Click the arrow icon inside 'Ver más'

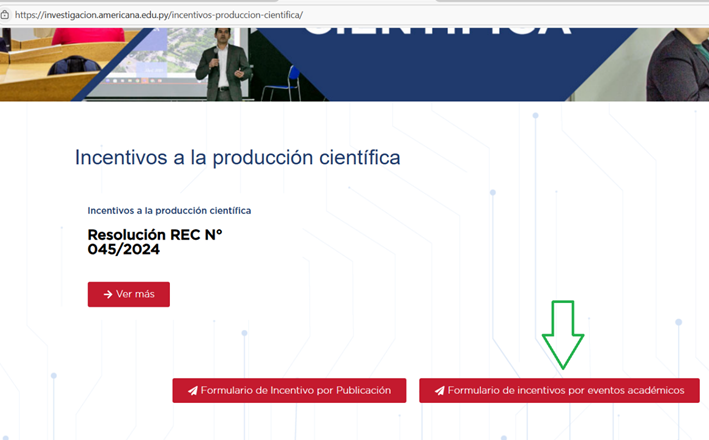click(107, 294)
